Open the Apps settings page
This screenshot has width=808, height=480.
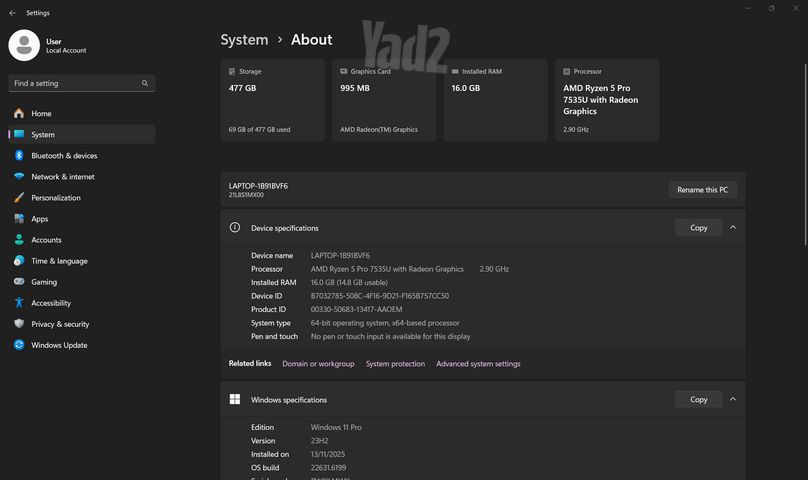click(x=82, y=219)
